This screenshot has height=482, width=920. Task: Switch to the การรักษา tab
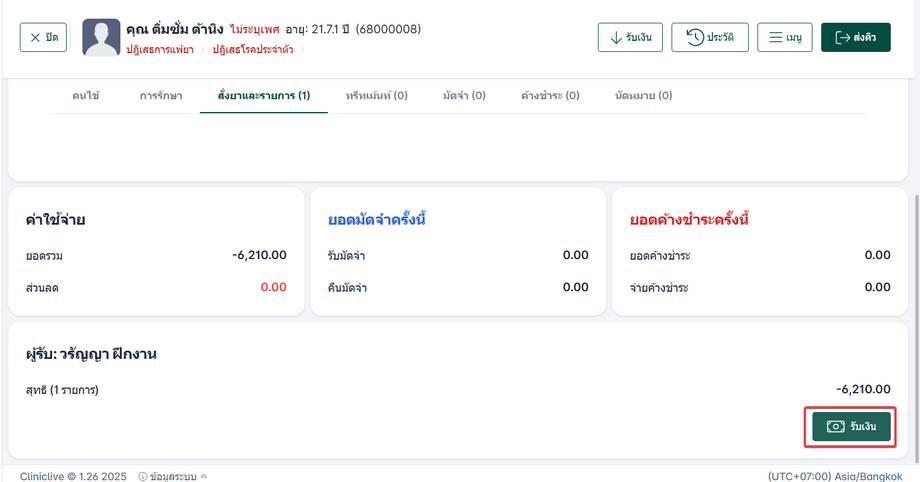click(160, 96)
